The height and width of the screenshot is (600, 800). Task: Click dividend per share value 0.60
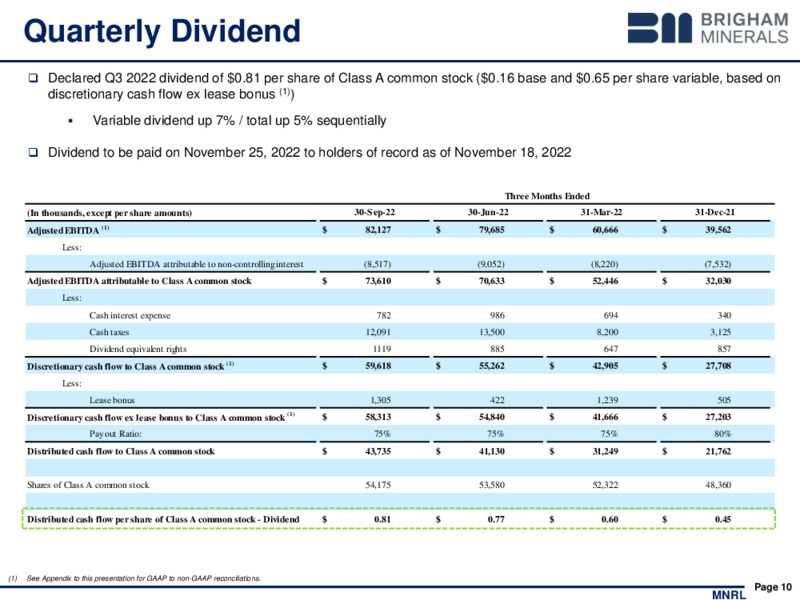pos(609,519)
